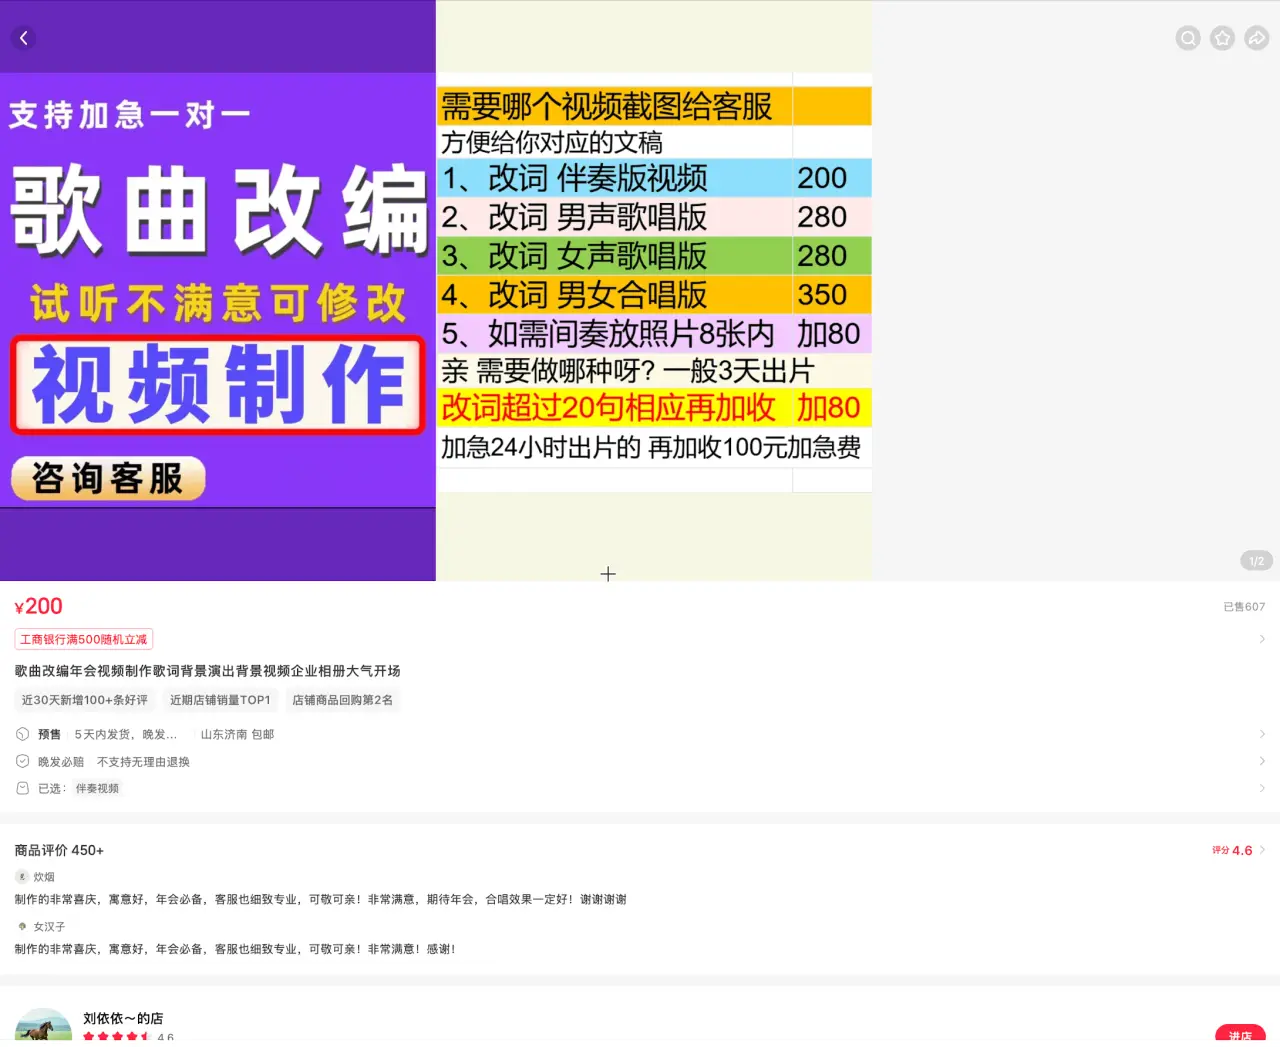Open the 商品评价 450+ reviews section
Image resolution: width=1280 pixels, height=1047 pixels.
pyautogui.click(x=59, y=850)
